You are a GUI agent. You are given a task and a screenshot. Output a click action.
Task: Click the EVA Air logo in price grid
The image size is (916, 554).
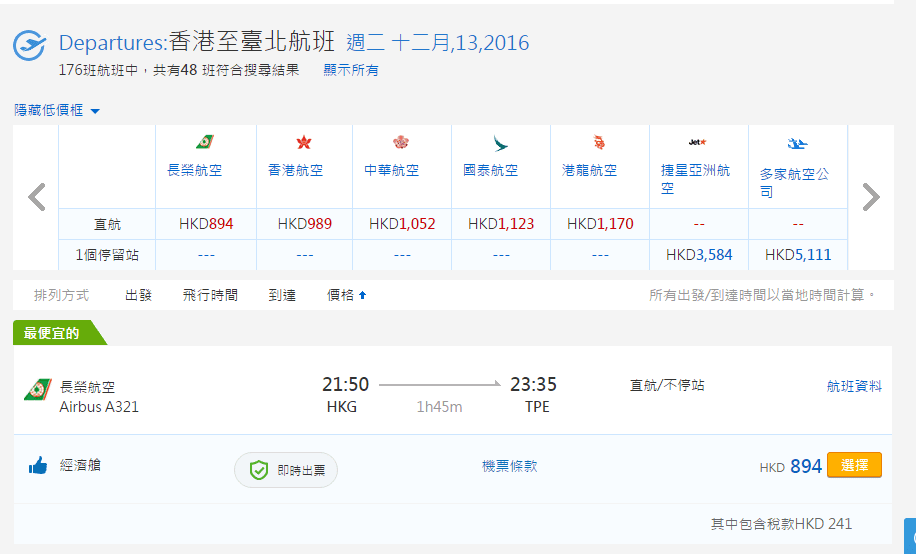point(205,143)
